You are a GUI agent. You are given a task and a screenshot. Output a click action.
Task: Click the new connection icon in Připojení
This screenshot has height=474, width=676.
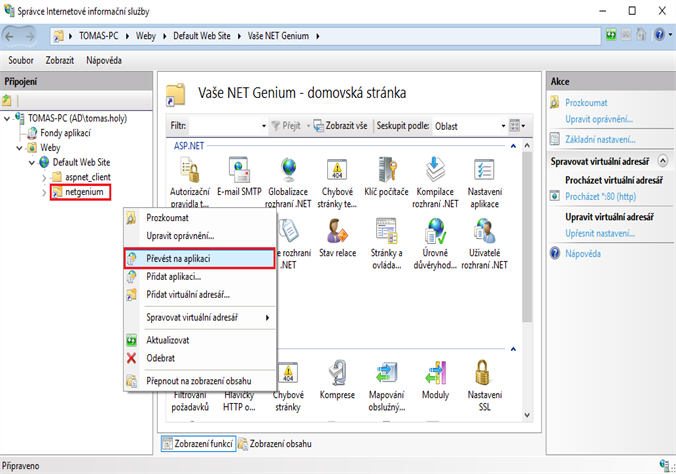(7, 100)
